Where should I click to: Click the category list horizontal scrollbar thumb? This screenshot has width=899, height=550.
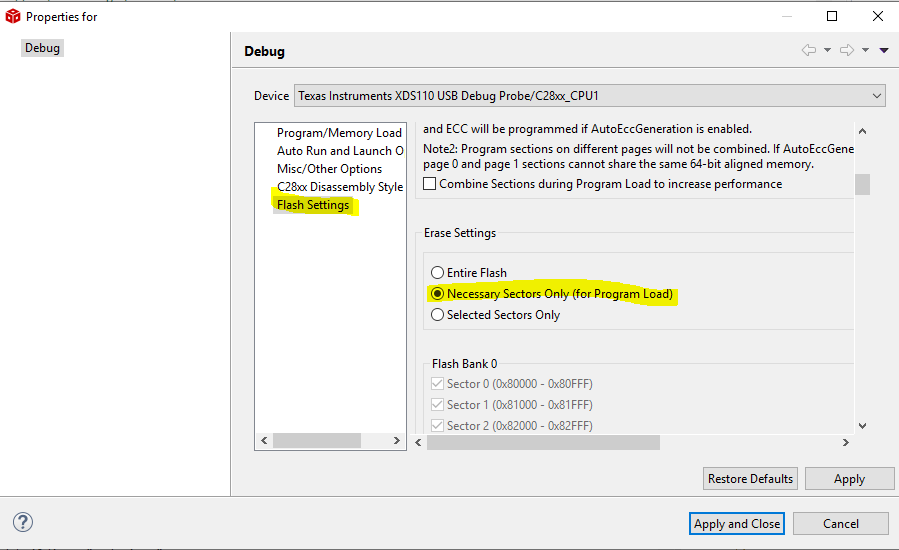(x=316, y=440)
